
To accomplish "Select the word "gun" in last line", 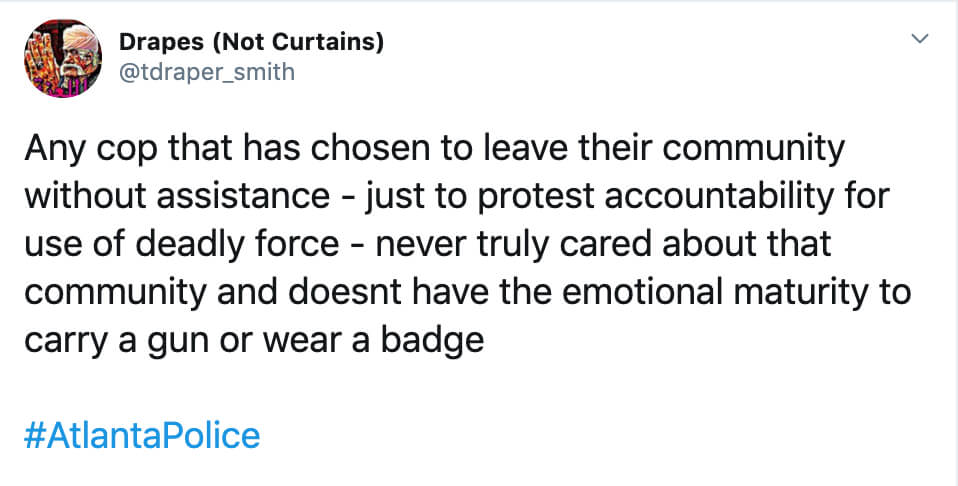I will tap(177, 342).
